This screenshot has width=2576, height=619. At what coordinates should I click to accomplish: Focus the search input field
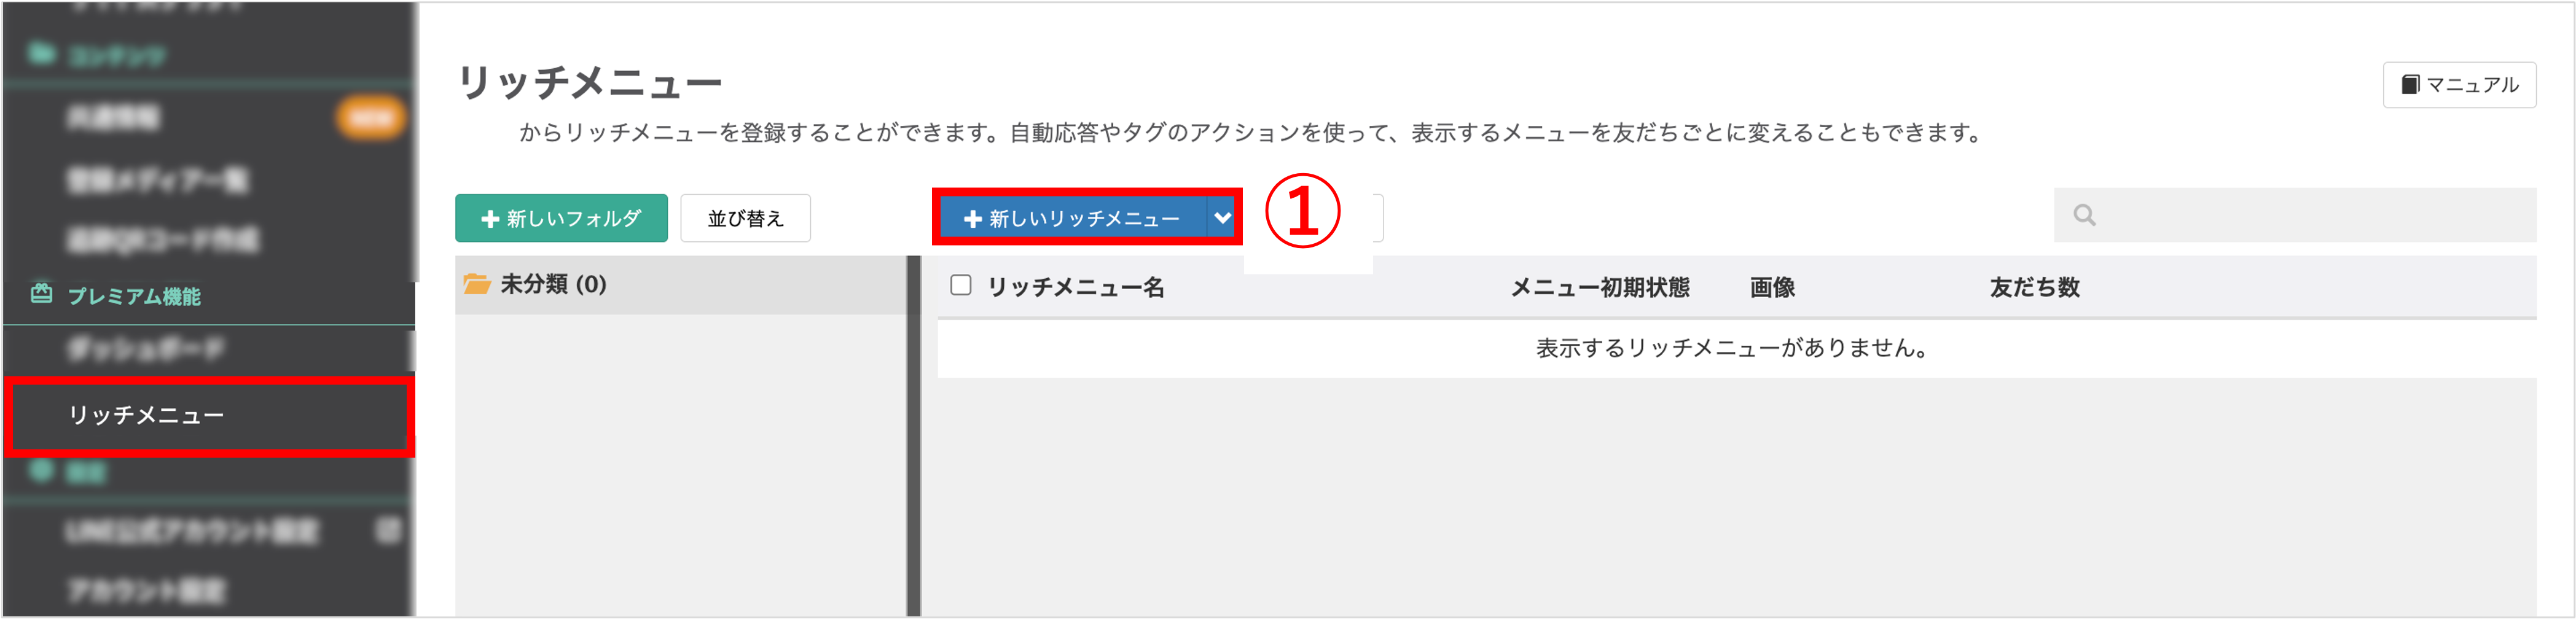tap(2295, 215)
